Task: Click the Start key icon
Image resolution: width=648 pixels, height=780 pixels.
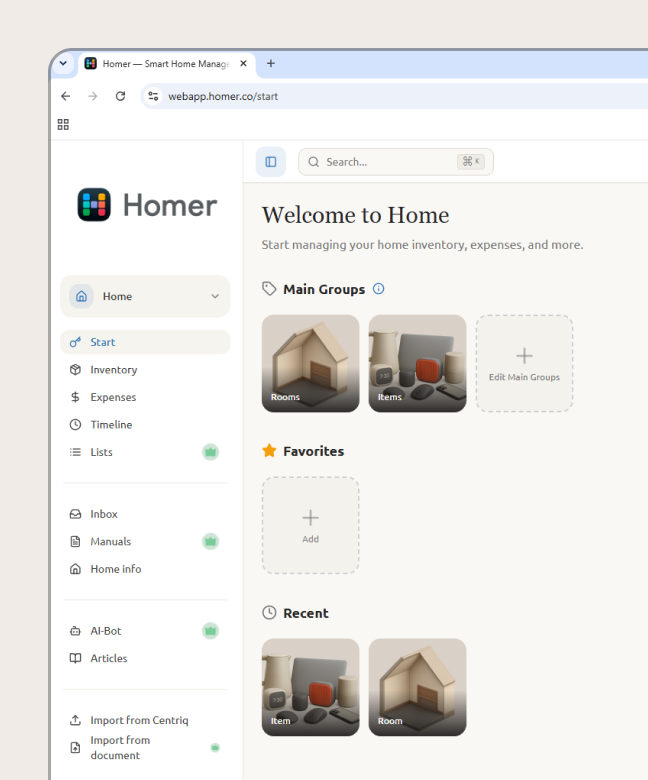Action: tap(75, 342)
